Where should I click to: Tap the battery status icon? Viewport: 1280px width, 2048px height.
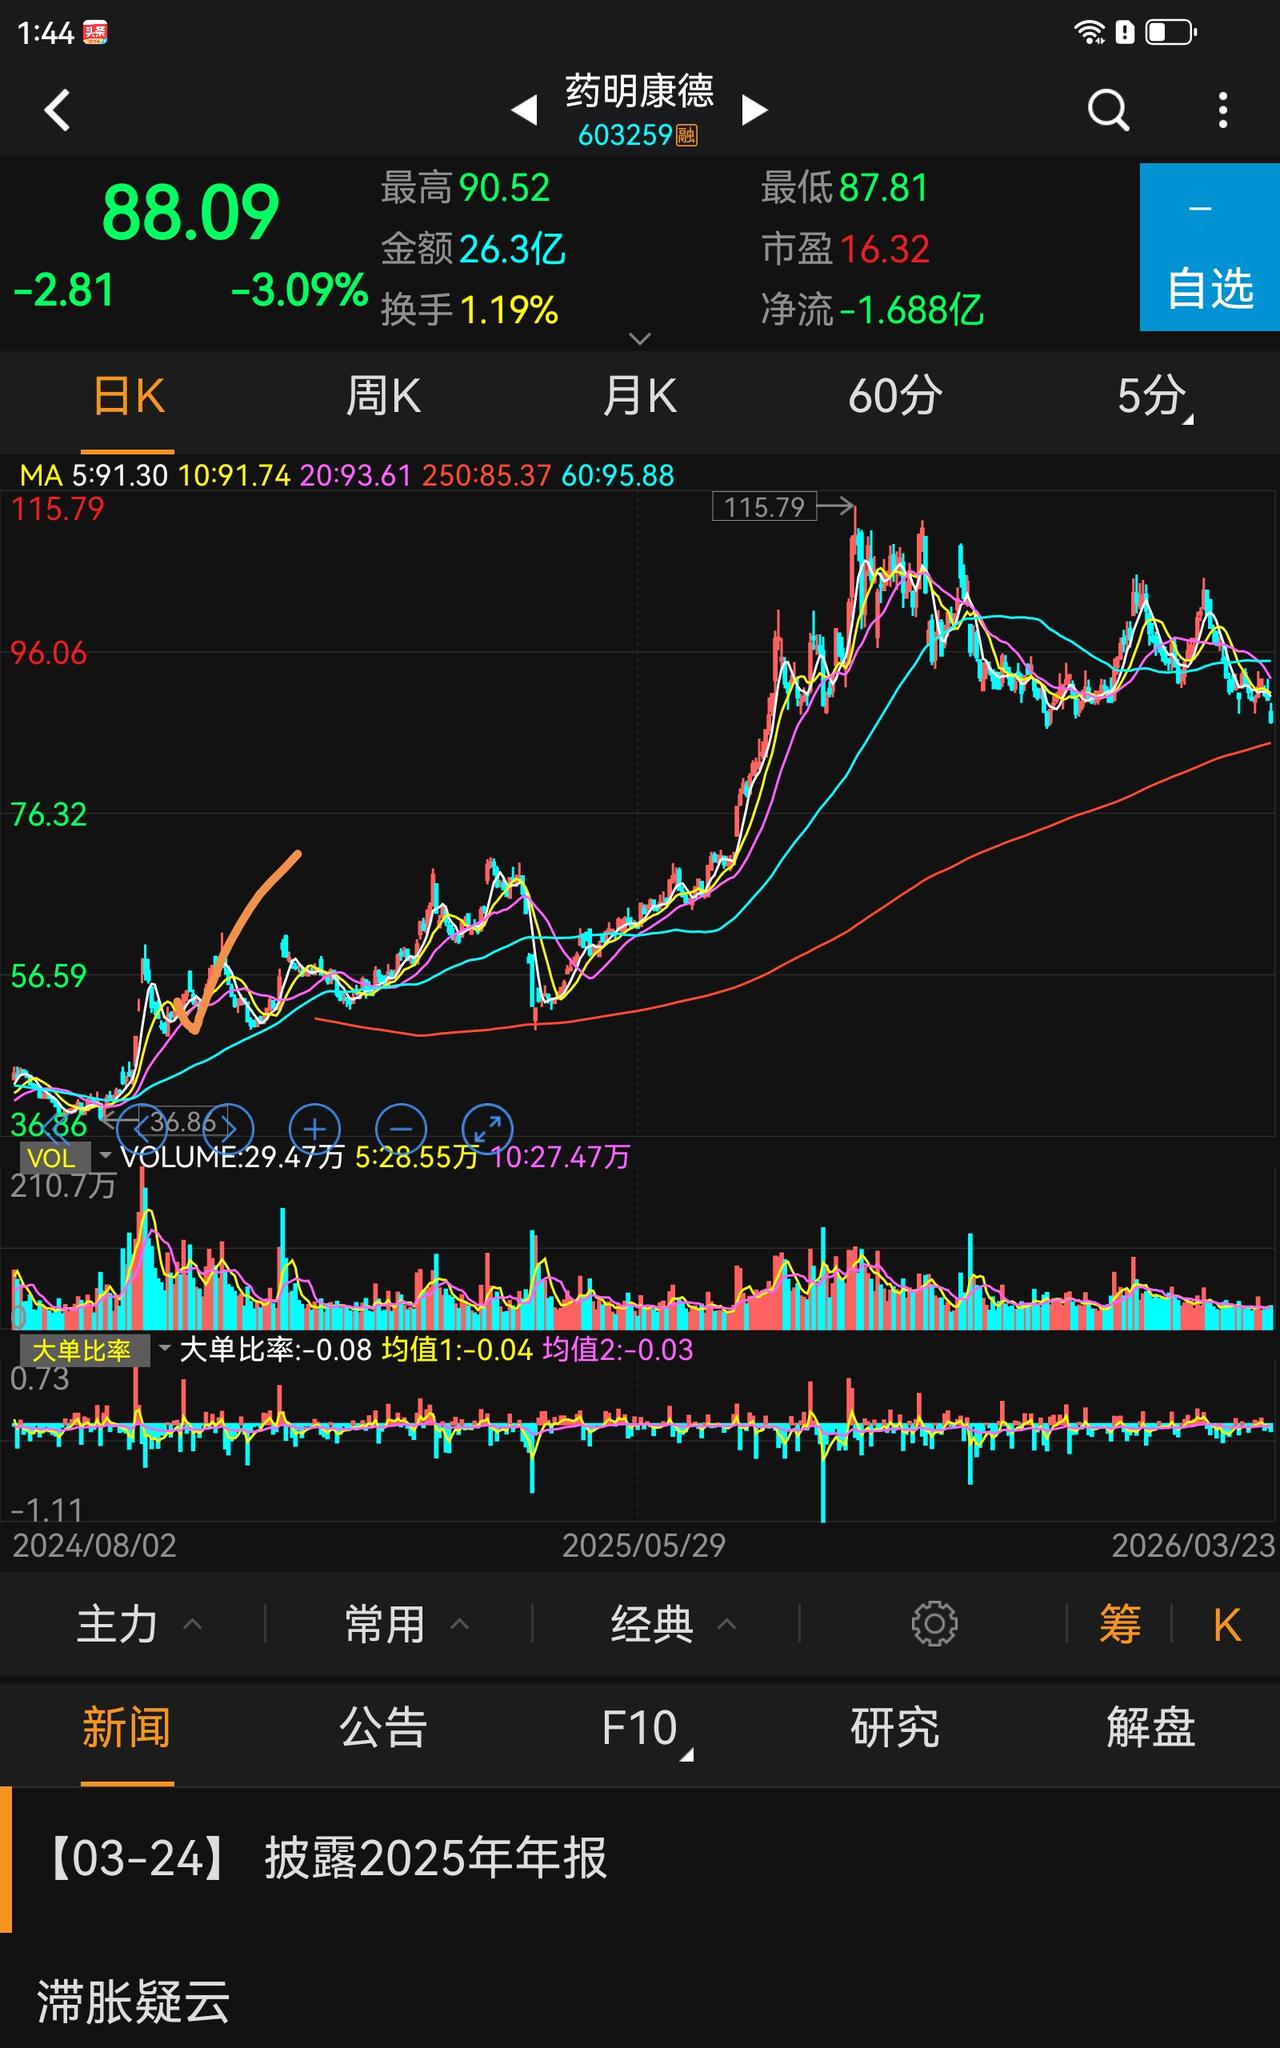tap(1171, 32)
